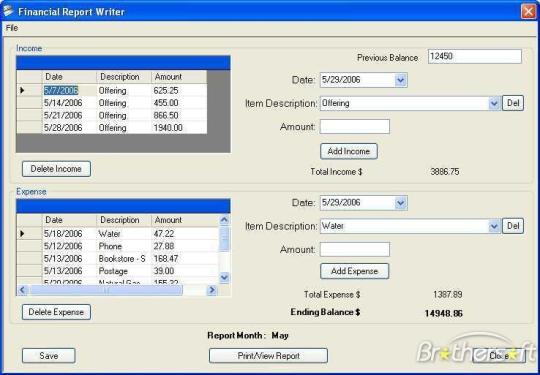Image resolution: width=540 pixels, height=375 pixels.
Task: Click the expense amount 168.47
Action: (185, 259)
